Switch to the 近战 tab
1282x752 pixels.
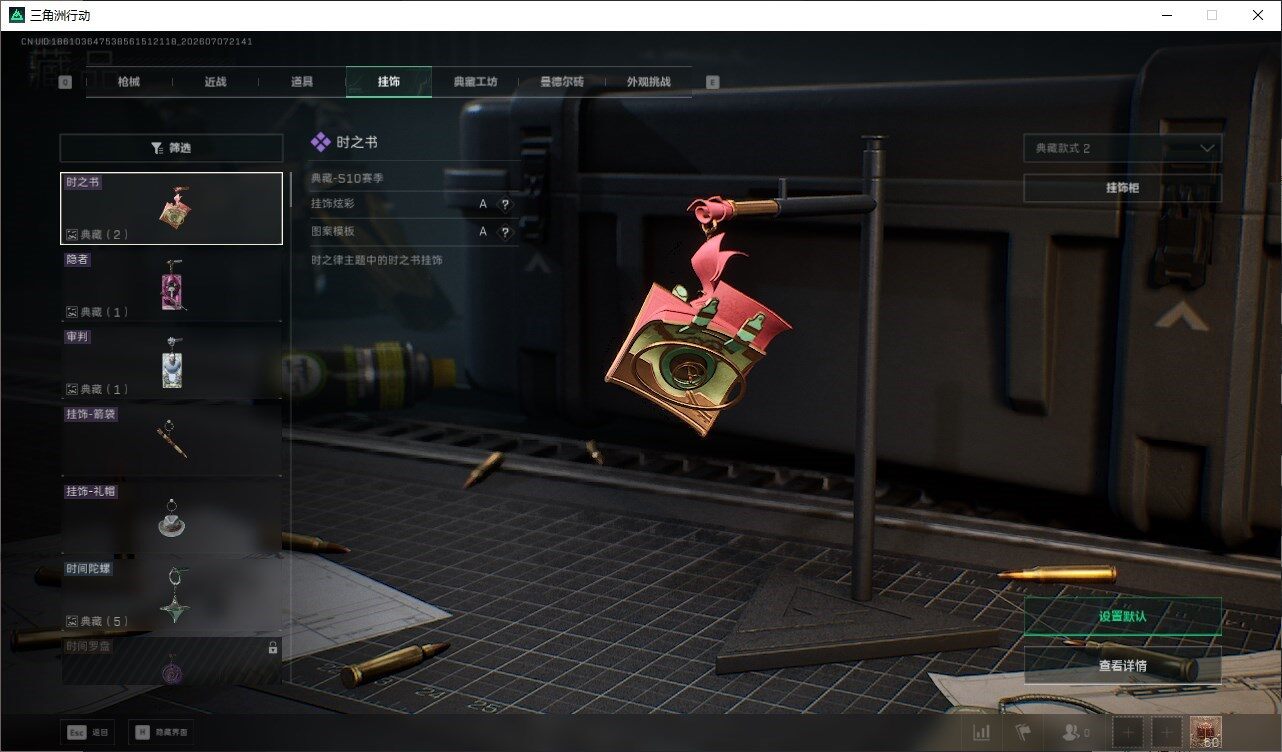[x=215, y=82]
